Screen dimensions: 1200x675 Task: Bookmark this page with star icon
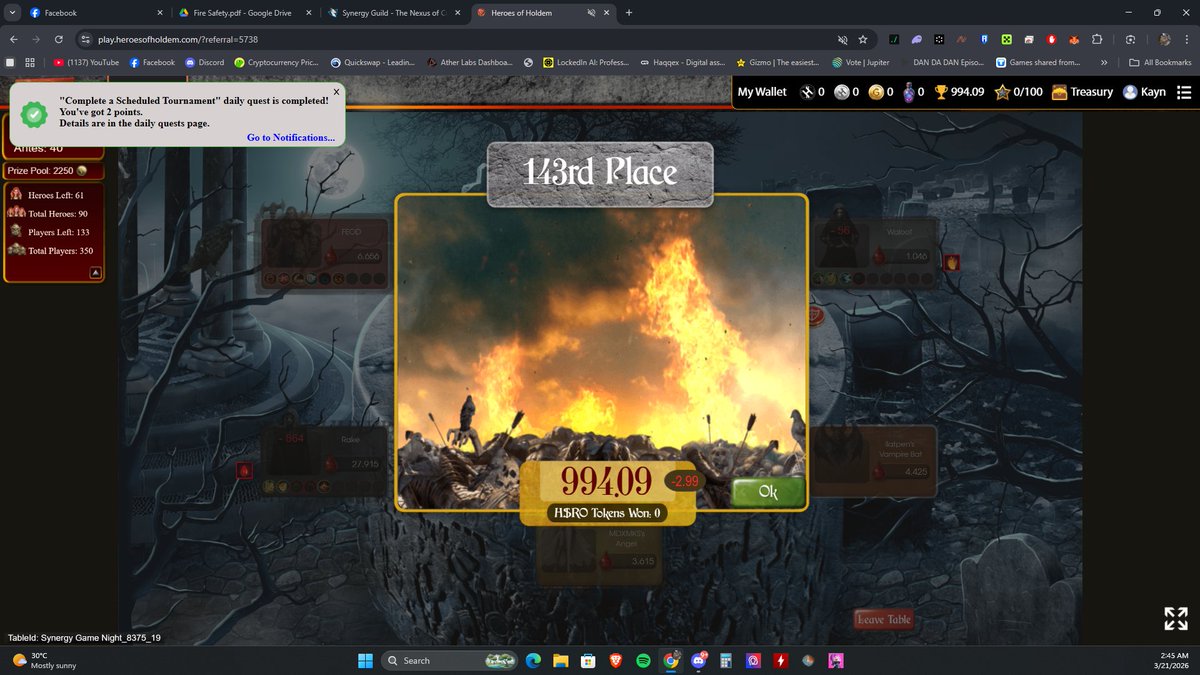(863, 39)
